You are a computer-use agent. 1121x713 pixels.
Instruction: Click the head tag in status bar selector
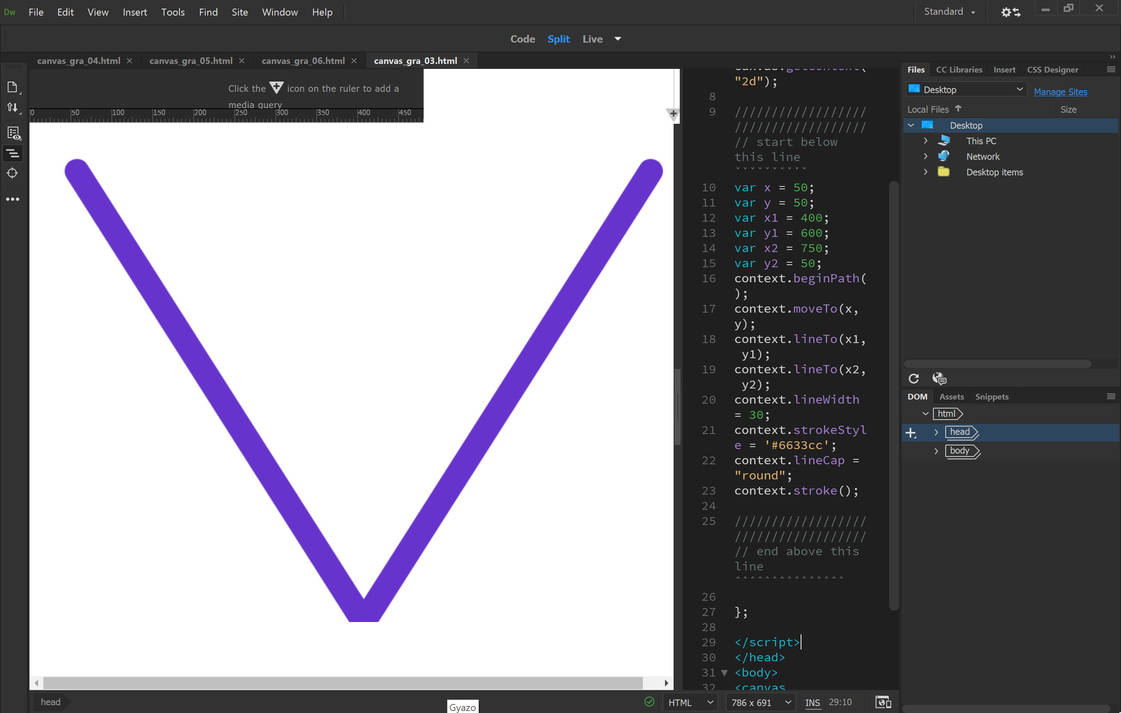(50, 702)
